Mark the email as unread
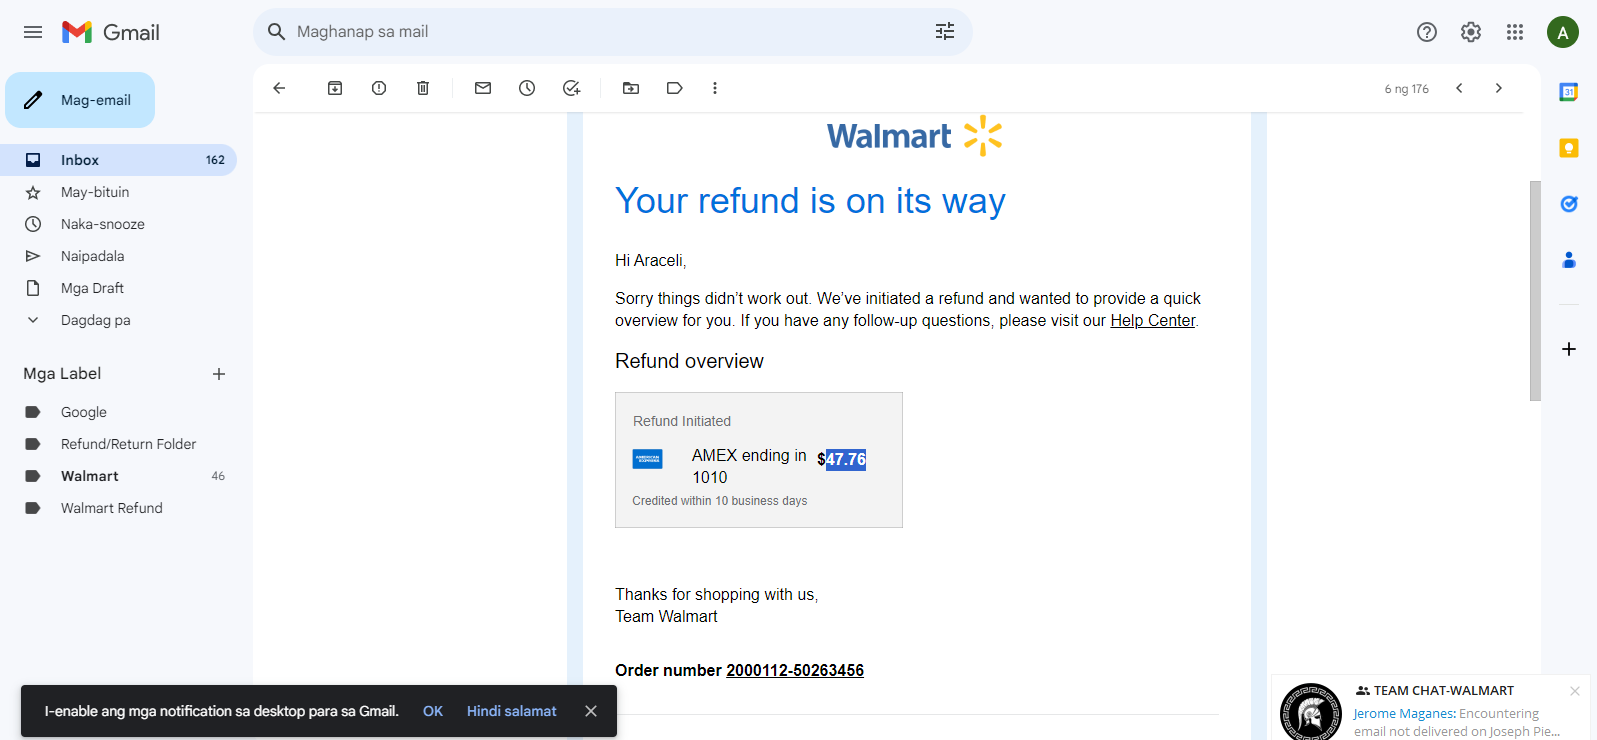This screenshot has width=1597, height=740. [x=483, y=88]
